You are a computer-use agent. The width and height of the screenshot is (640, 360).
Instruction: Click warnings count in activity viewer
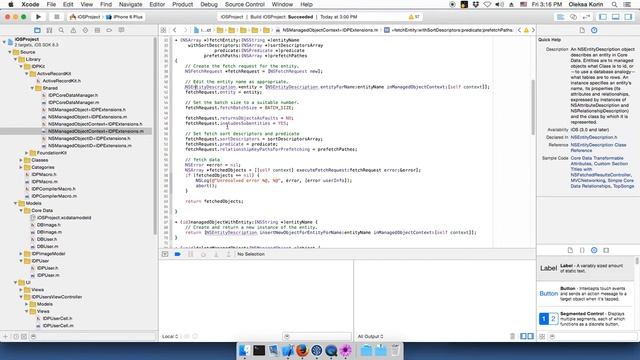pos(414,17)
